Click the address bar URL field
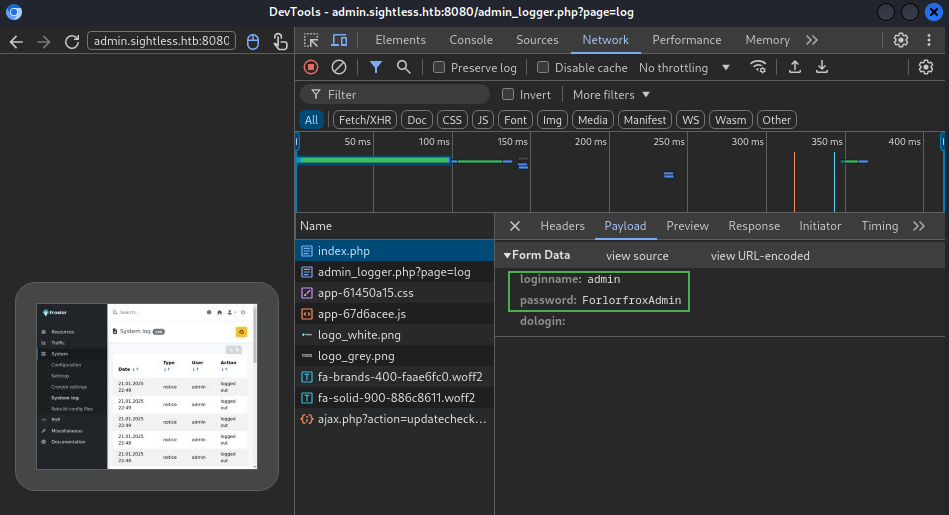 point(162,41)
